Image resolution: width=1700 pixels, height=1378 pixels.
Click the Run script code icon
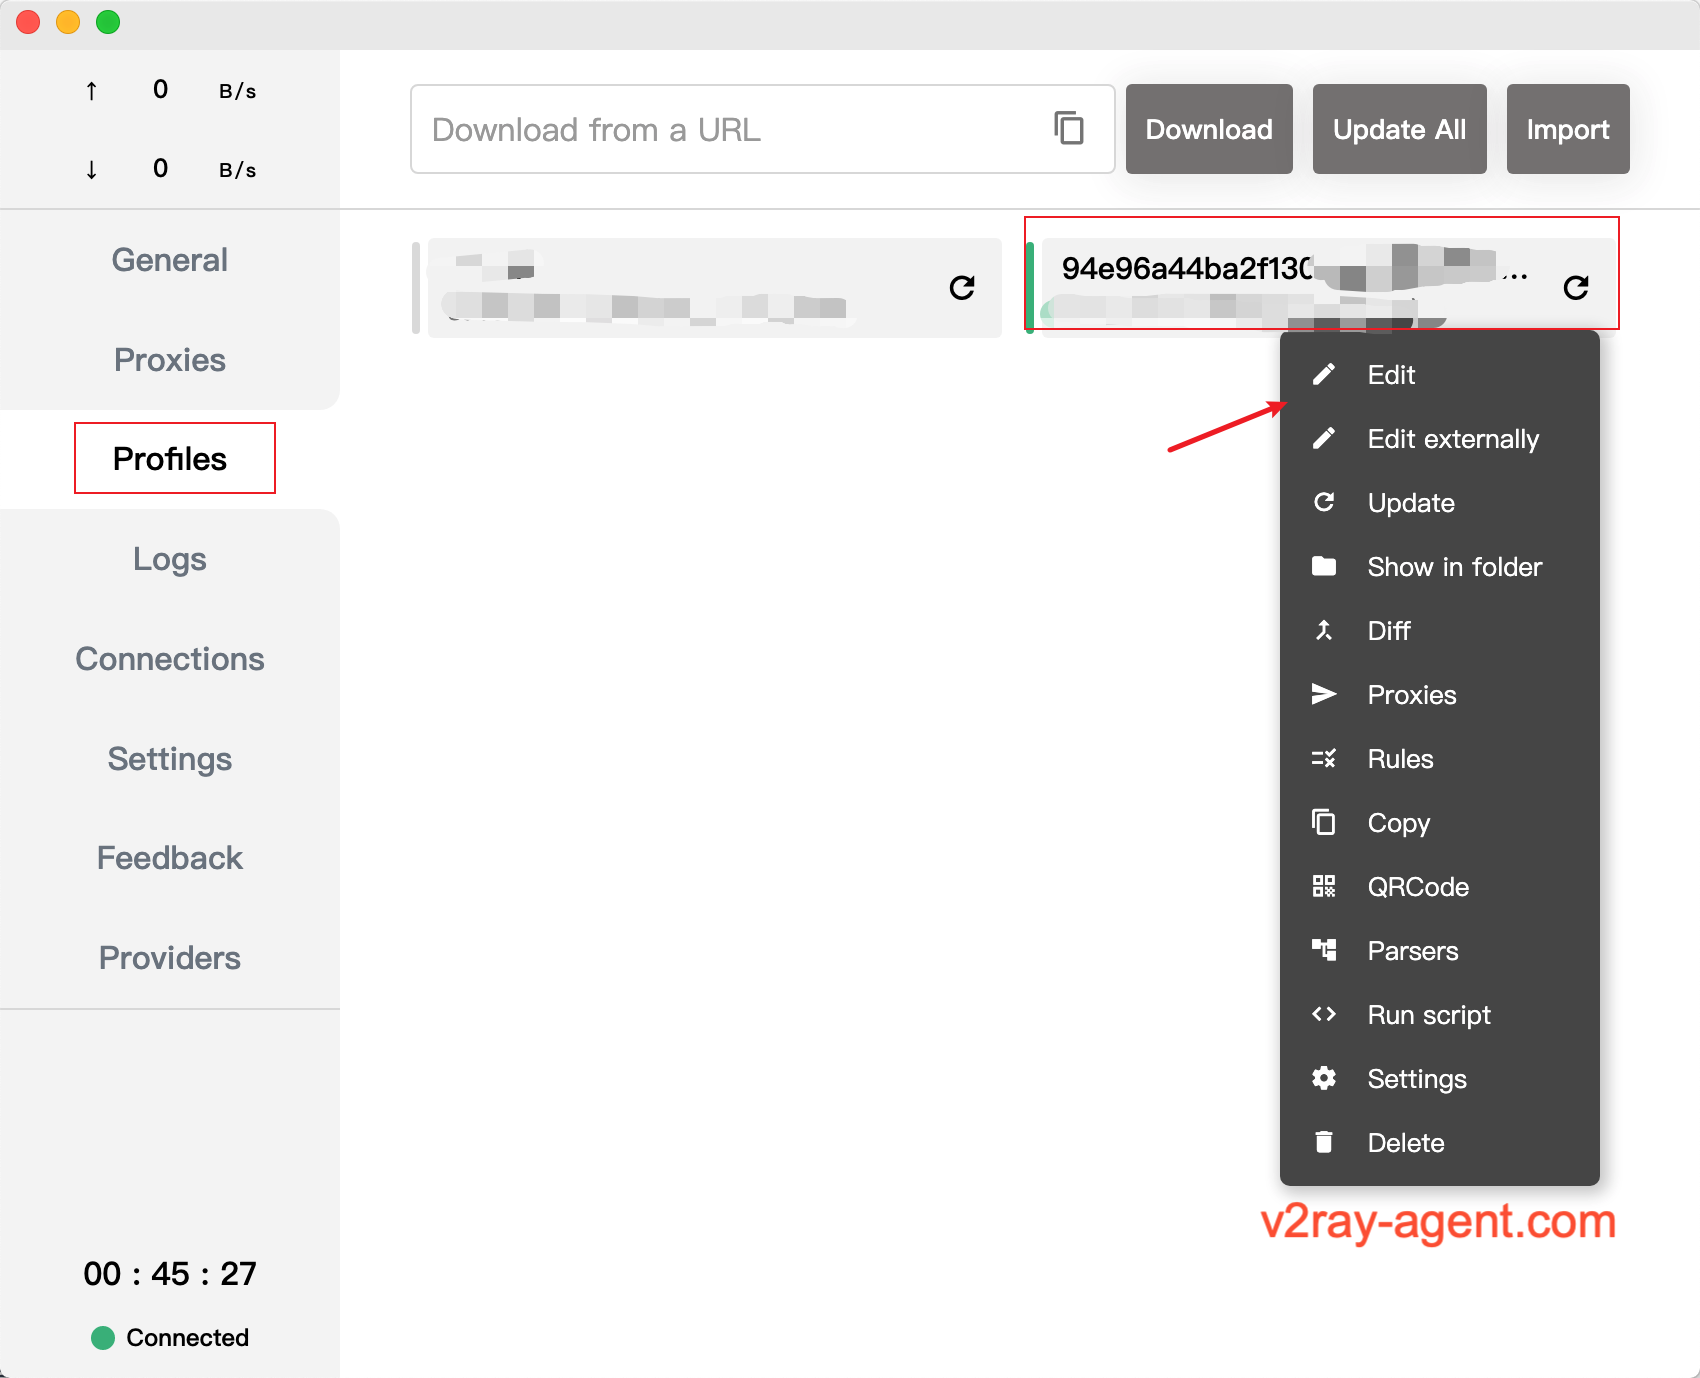(x=1324, y=1014)
